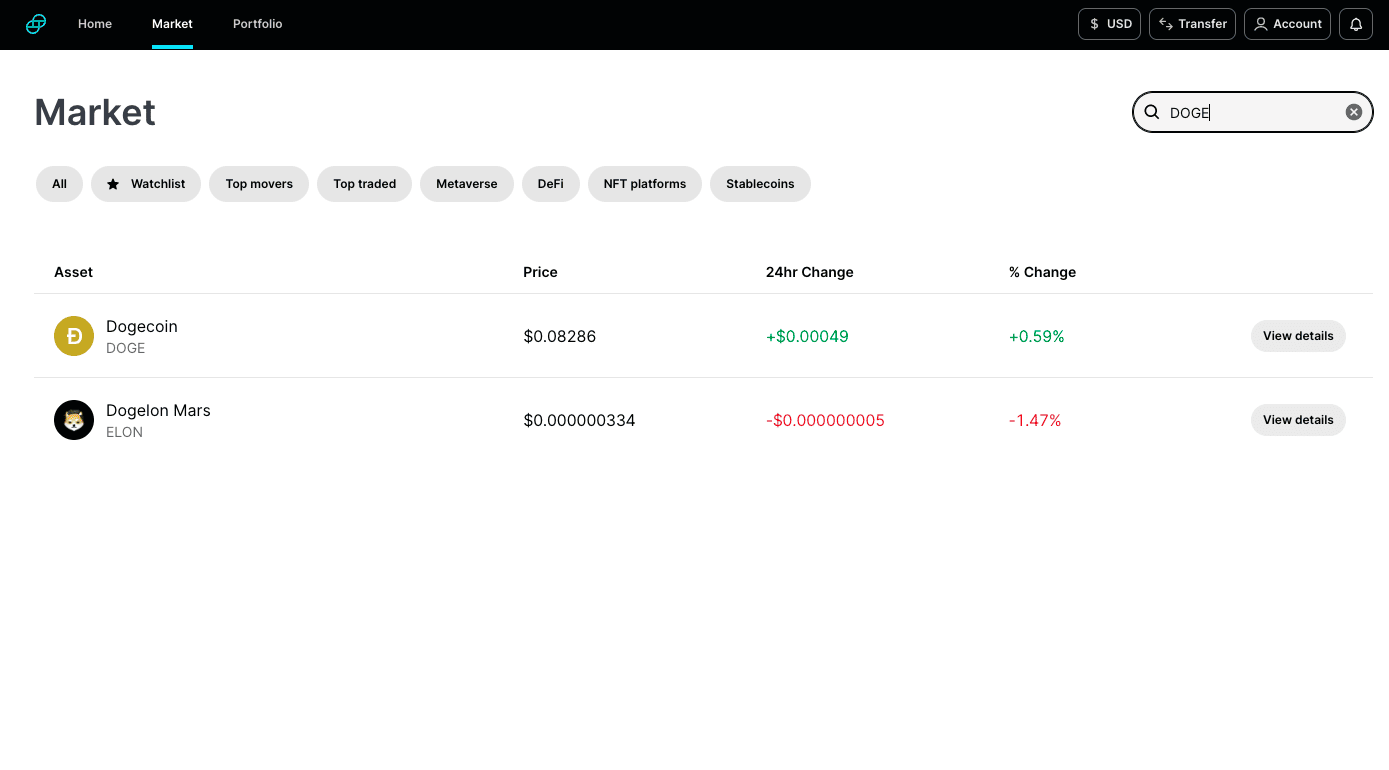Click the % Change column header

point(1042,272)
